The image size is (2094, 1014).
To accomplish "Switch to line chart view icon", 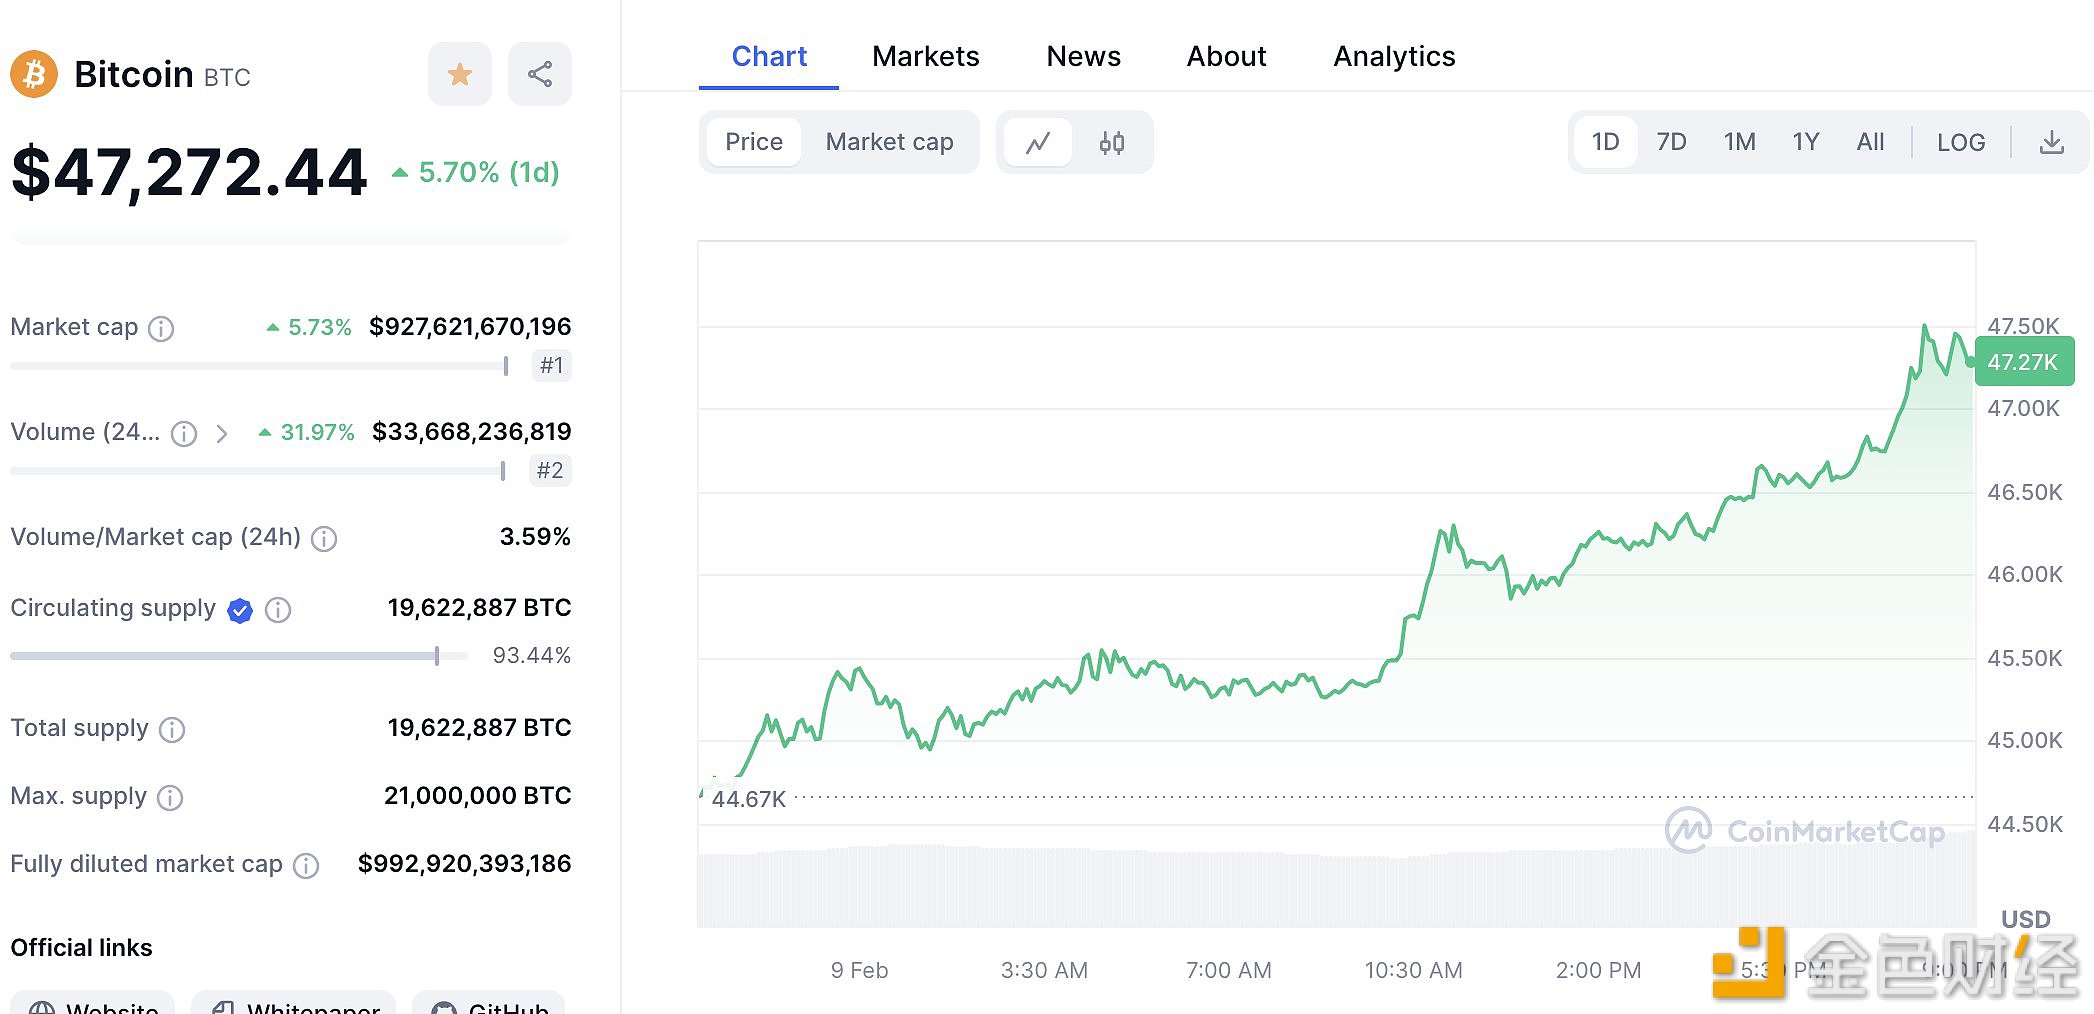I will (x=1038, y=142).
